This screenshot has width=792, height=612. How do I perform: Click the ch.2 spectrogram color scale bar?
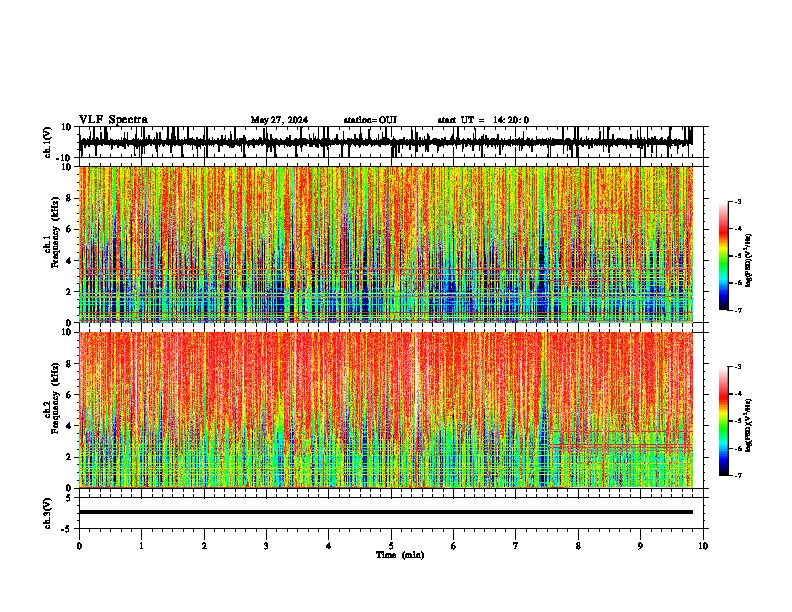point(723,421)
